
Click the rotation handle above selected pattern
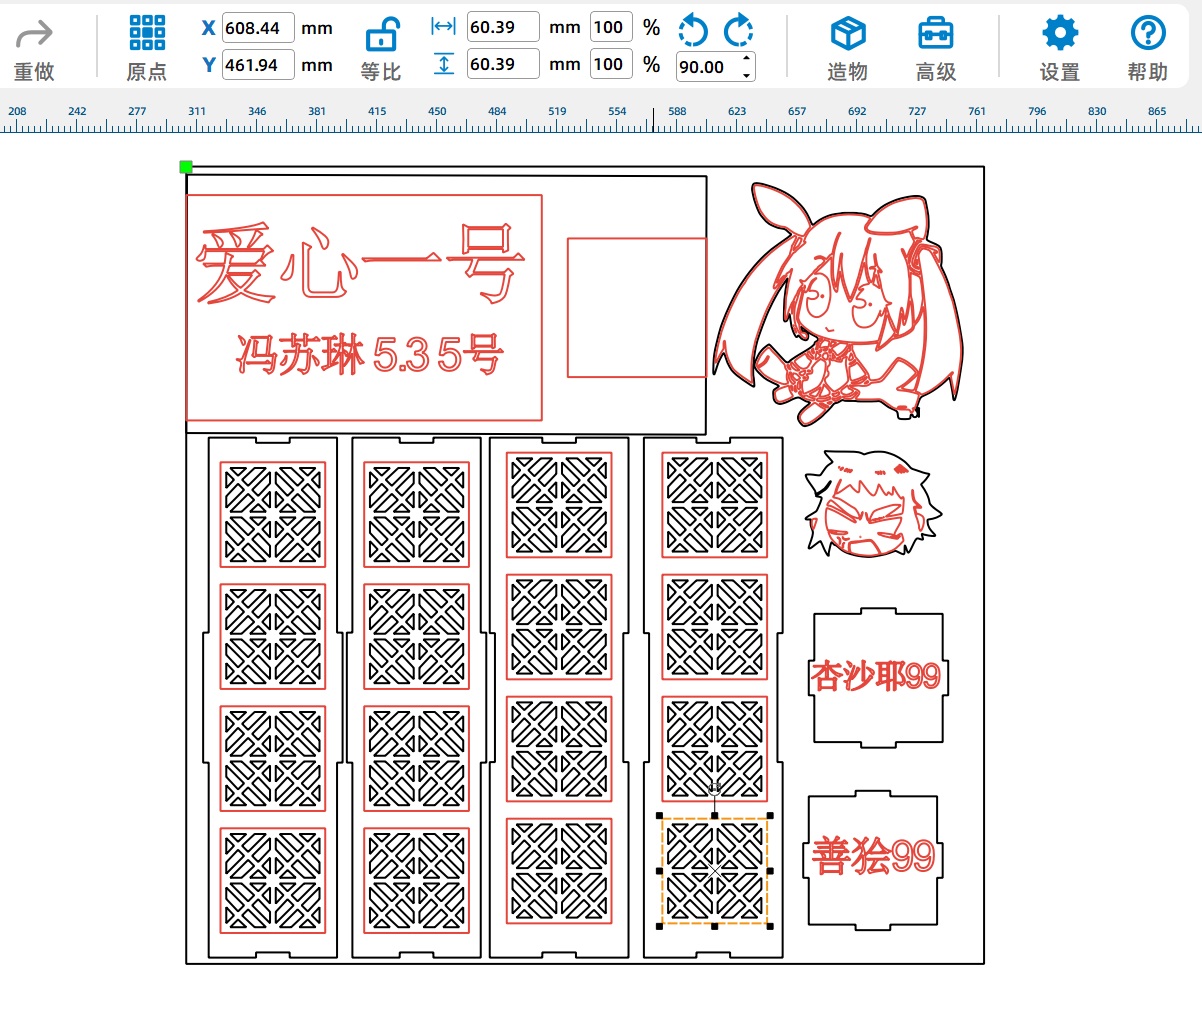[715, 790]
